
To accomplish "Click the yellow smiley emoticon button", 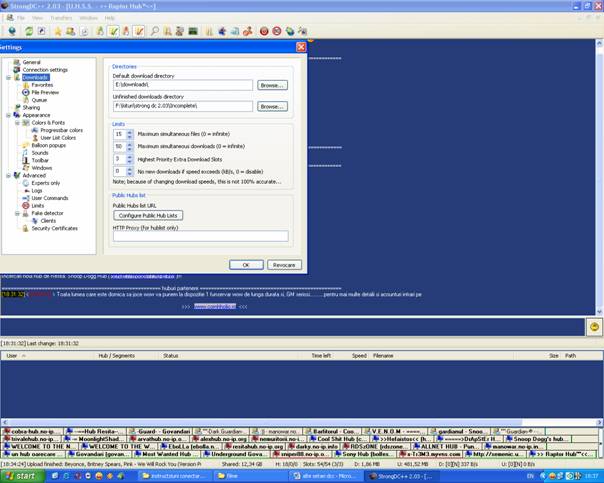I will point(594,327).
